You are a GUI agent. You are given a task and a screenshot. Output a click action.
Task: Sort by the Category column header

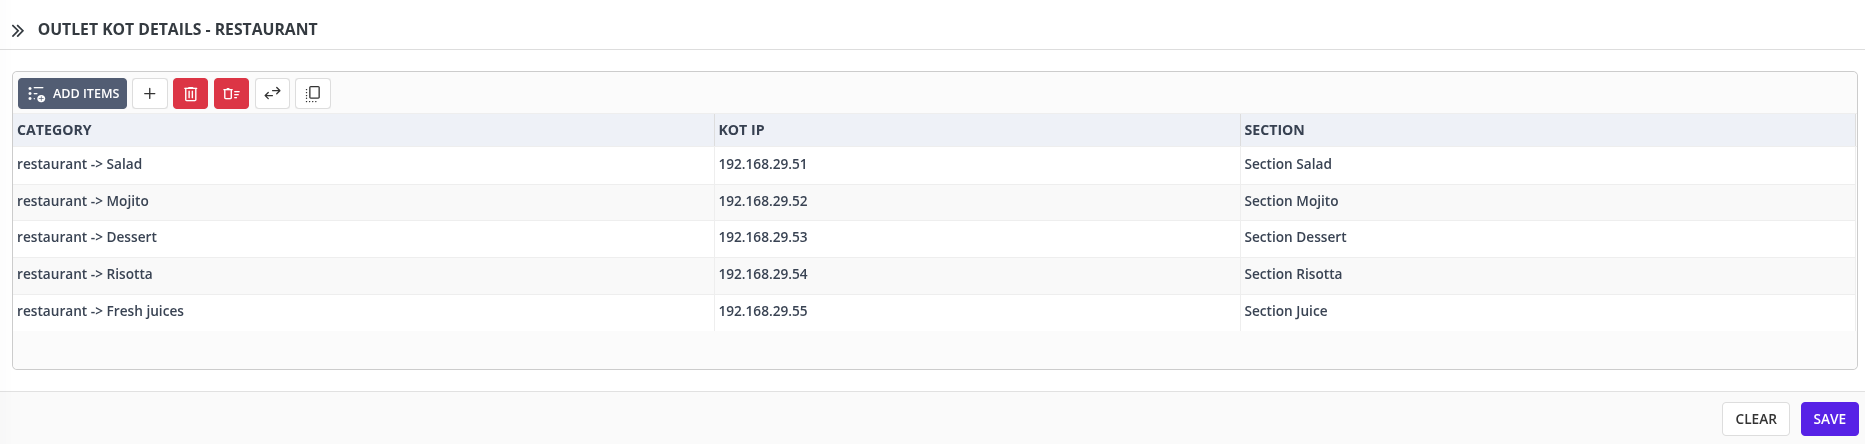[x=55, y=130]
